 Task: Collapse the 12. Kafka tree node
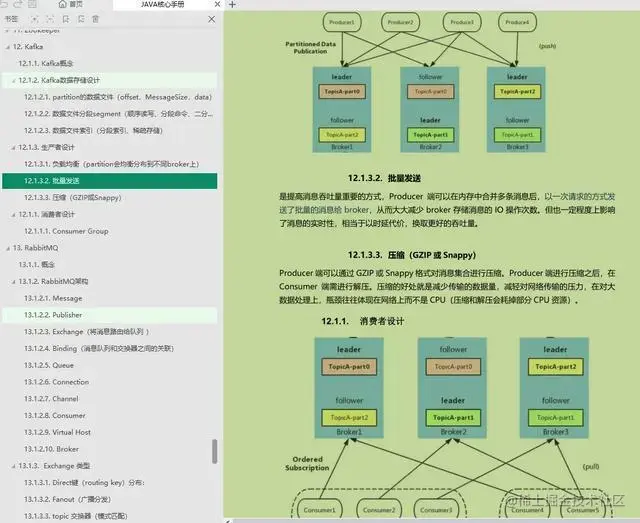coord(7,47)
